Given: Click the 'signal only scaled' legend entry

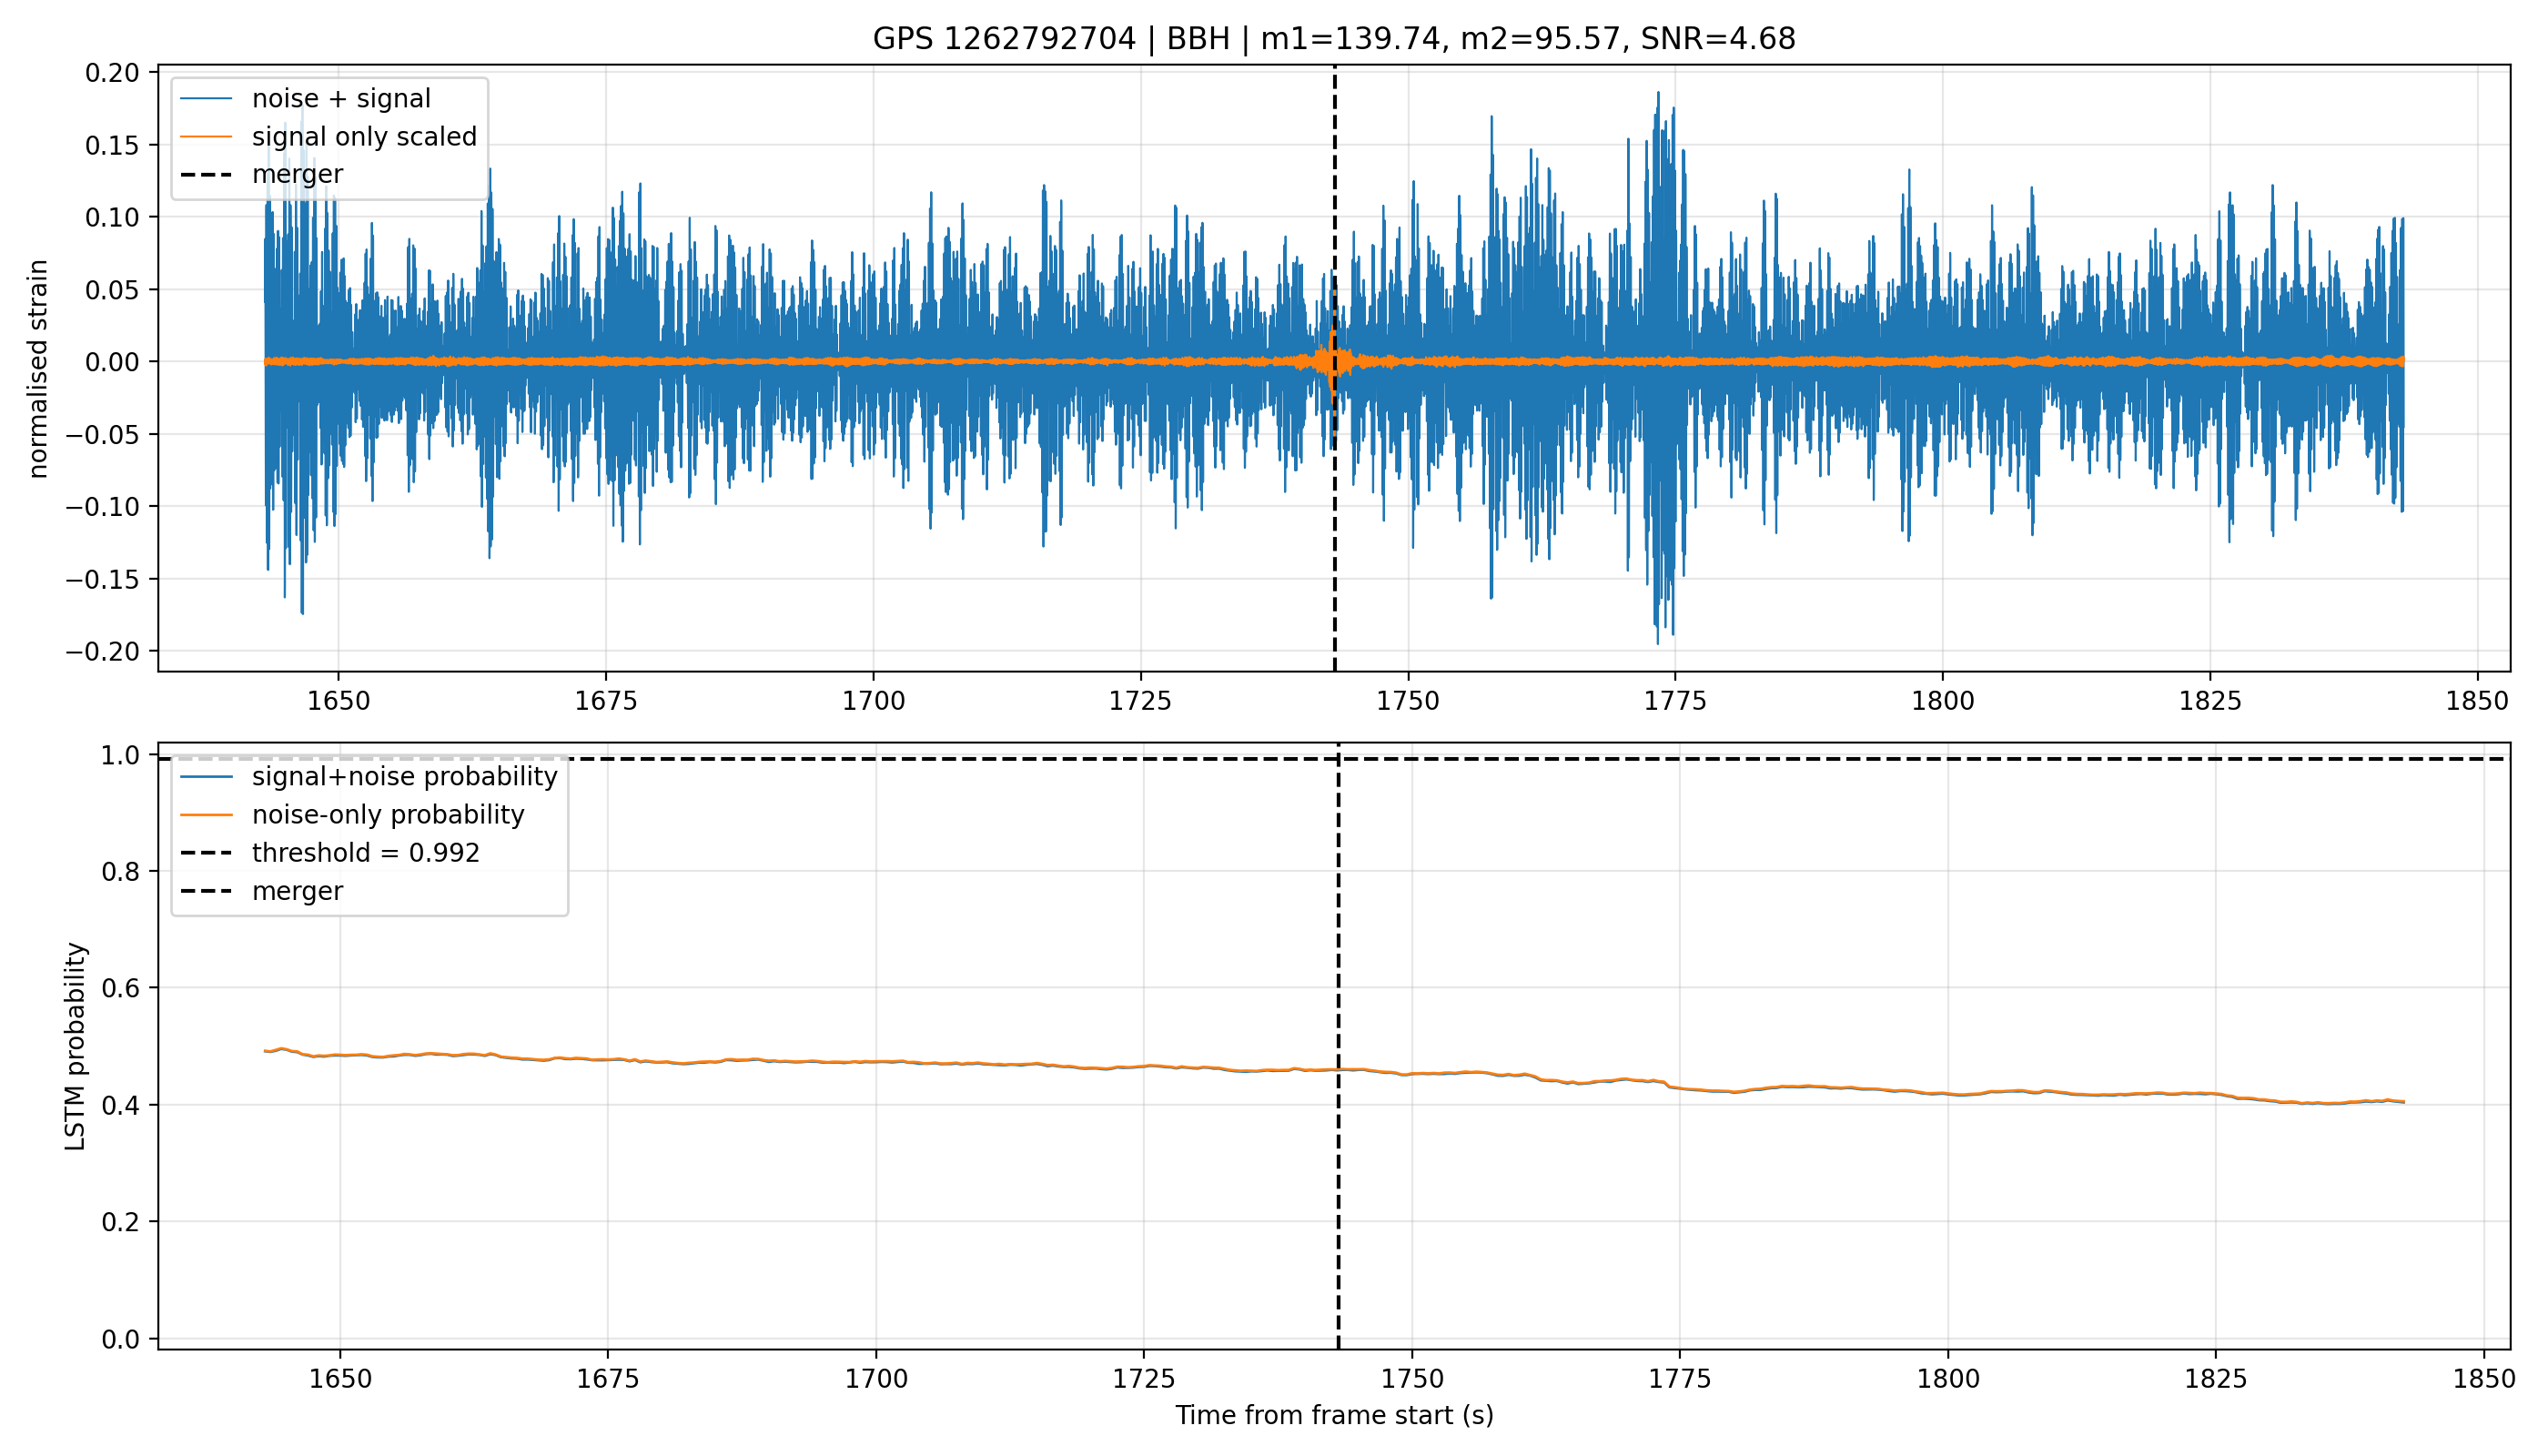Looking at the screenshot, I should [x=364, y=137].
